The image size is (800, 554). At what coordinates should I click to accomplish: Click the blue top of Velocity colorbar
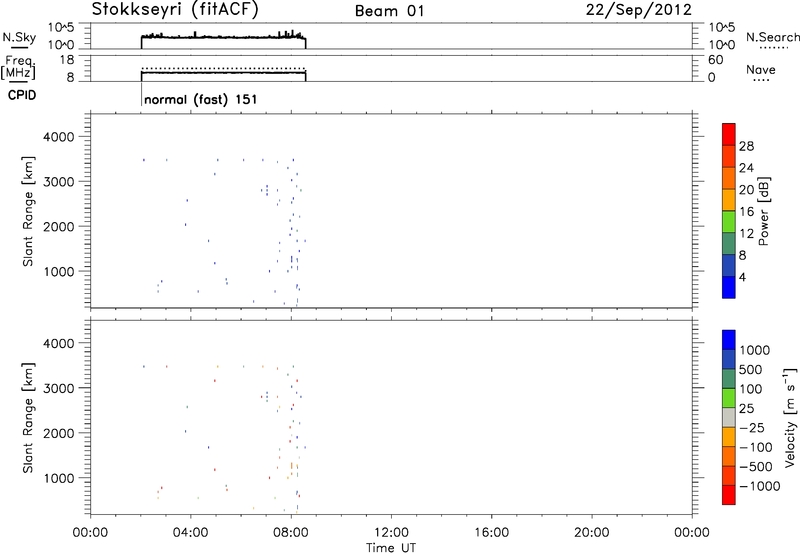point(729,340)
